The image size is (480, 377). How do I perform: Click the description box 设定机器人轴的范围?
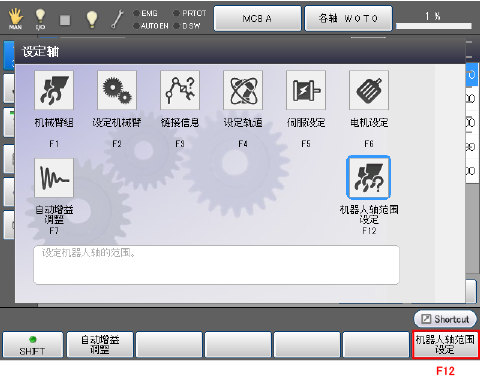[x=216, y=265]
